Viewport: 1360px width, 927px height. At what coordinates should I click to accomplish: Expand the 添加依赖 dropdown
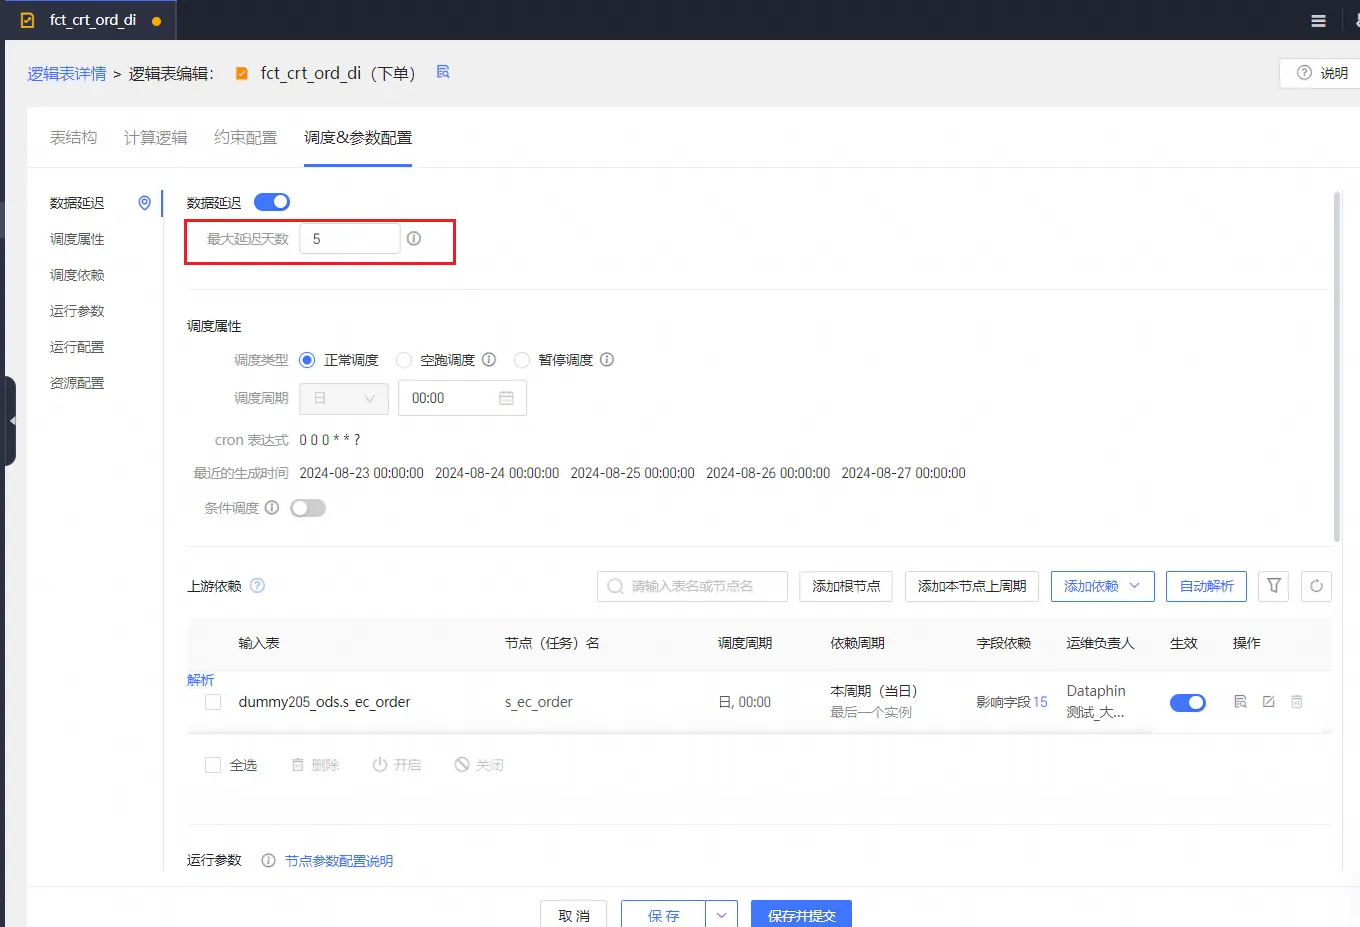tap(1102, 586)
